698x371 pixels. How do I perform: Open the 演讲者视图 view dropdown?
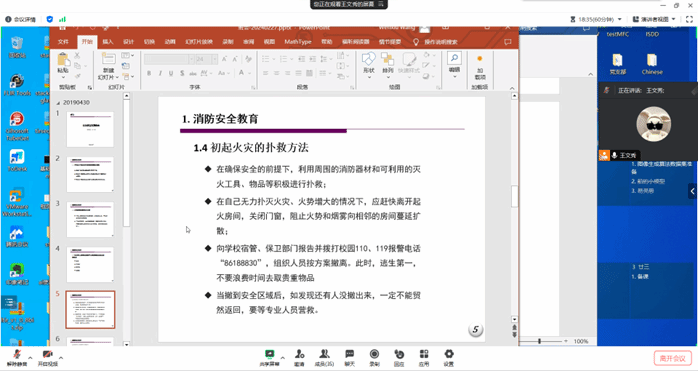pos(654,19)
